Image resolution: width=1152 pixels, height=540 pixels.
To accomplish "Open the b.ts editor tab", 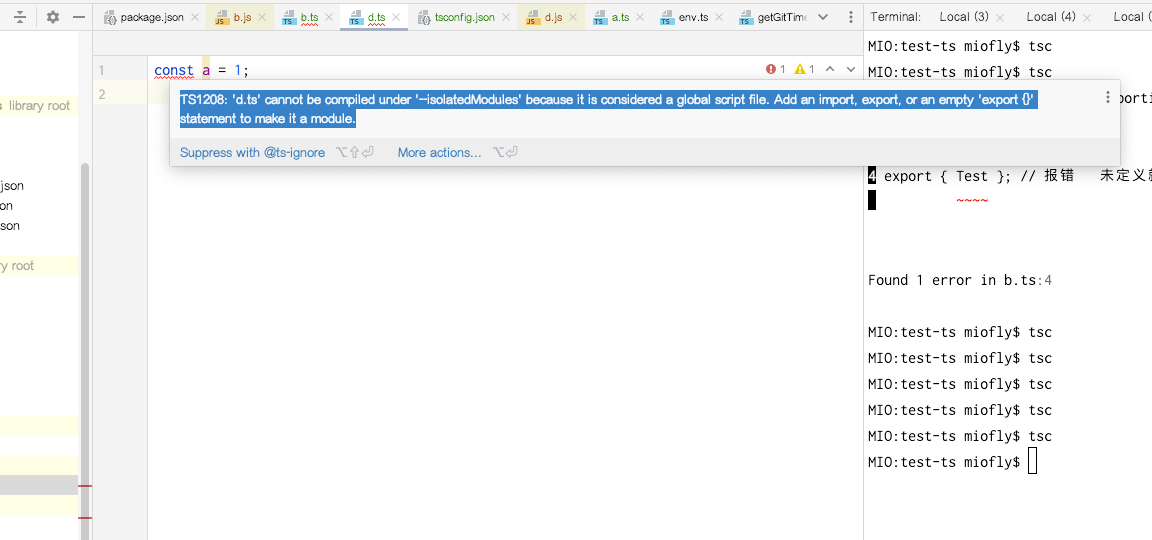I will [309, 17].
